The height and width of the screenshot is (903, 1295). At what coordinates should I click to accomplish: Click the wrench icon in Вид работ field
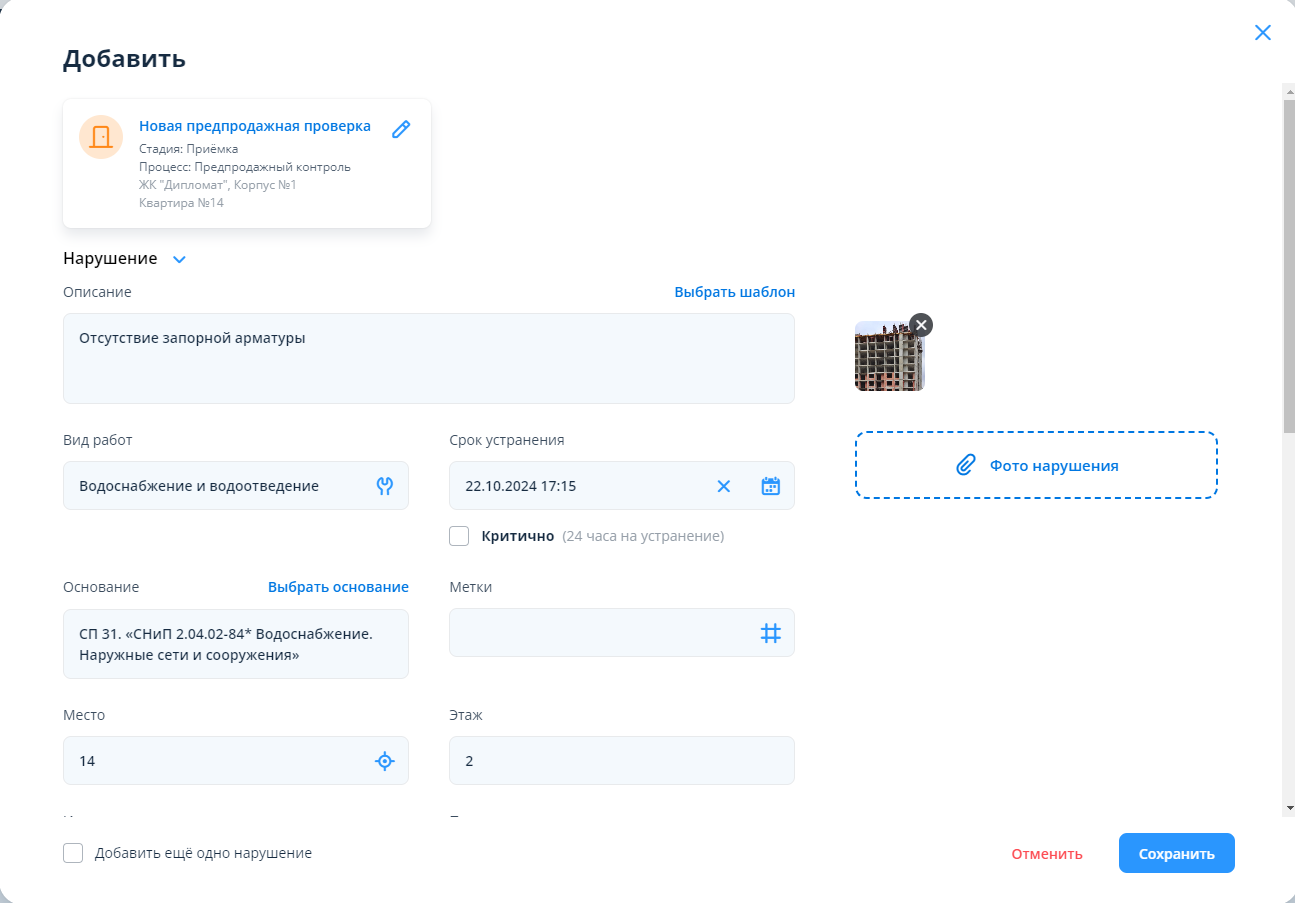[x=385, y=486]
